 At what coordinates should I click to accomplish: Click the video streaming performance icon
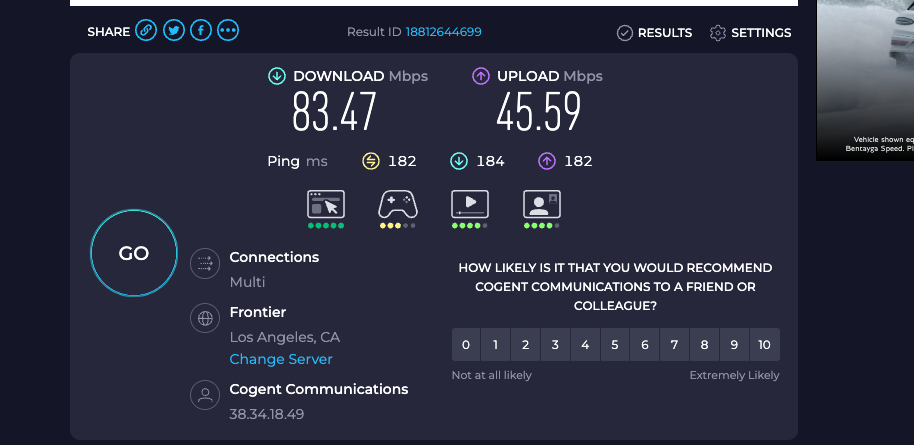pyautogui.click(x=470, y=204)
